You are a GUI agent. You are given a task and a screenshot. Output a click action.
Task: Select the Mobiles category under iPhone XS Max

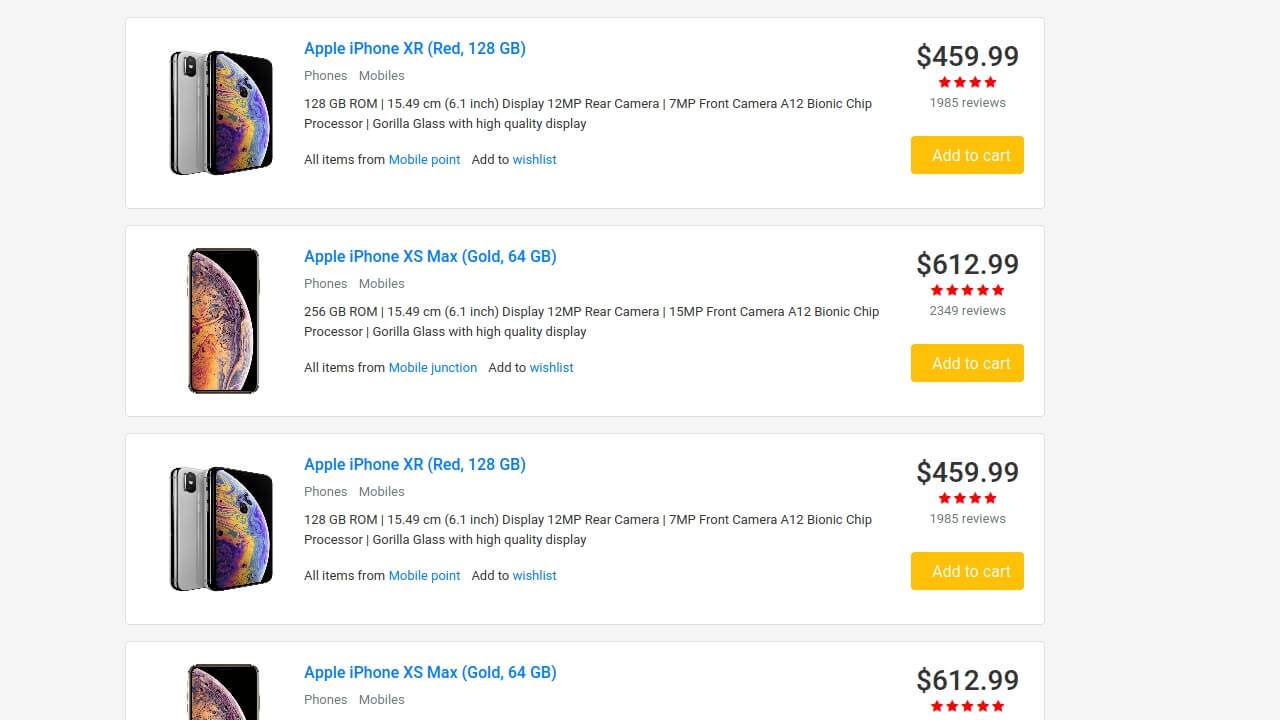tap(381, 283)
